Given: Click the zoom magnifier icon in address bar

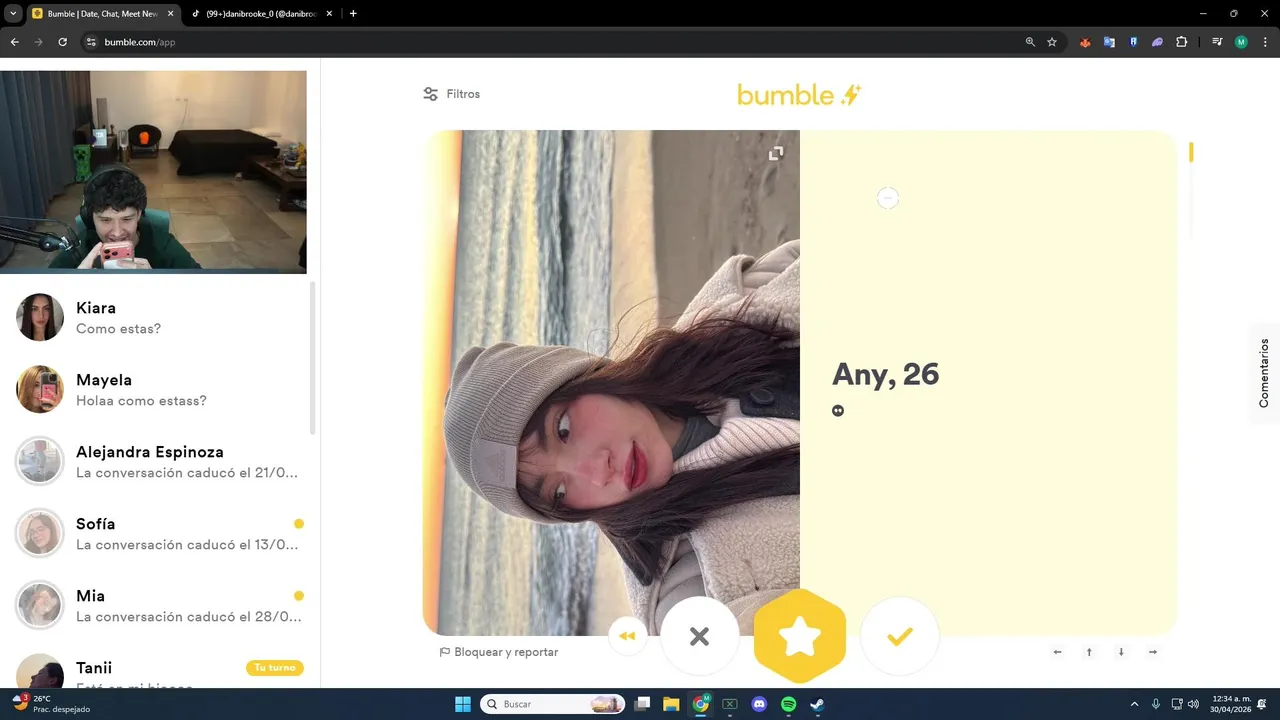Looking at the screenshot, I should (1030, 42).
